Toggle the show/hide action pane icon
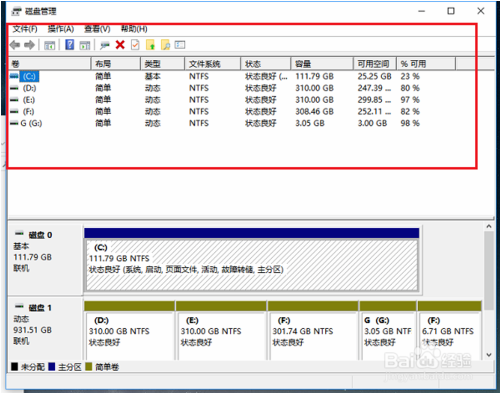The width and height of the screenshot is (500, 393). [x=85, y=45]
